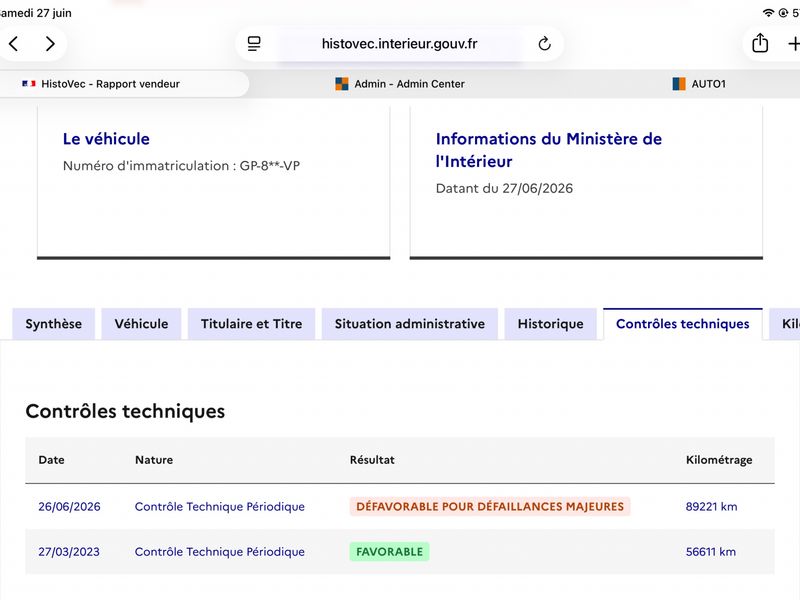Click the 89221 km mileage value
This screenshot has height=600, width=800.
(x=711, y=507)
